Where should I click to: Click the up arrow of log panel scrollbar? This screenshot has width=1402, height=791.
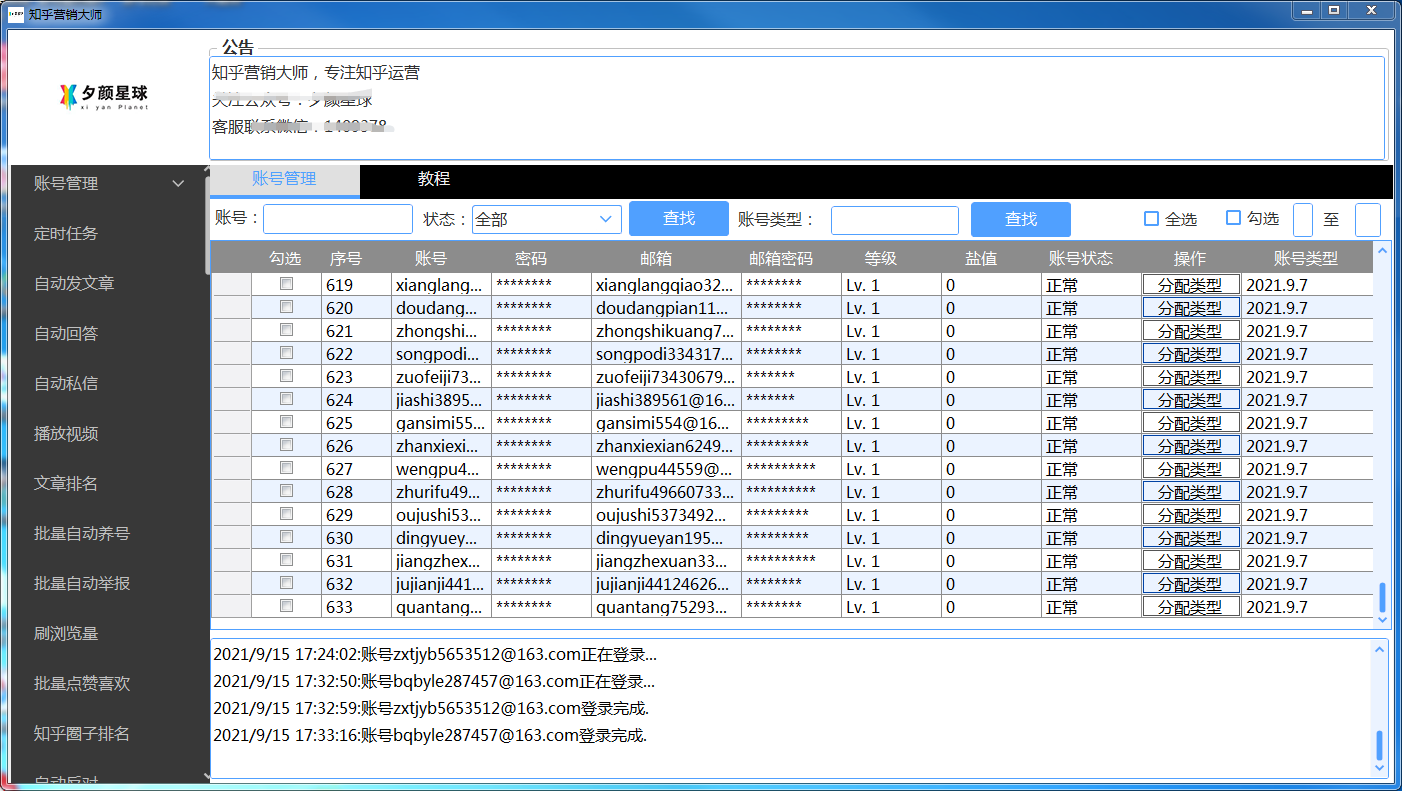coord(1380,649)
